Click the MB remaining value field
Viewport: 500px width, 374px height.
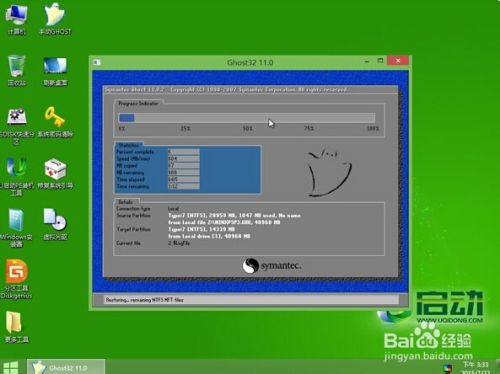[184, 173]
